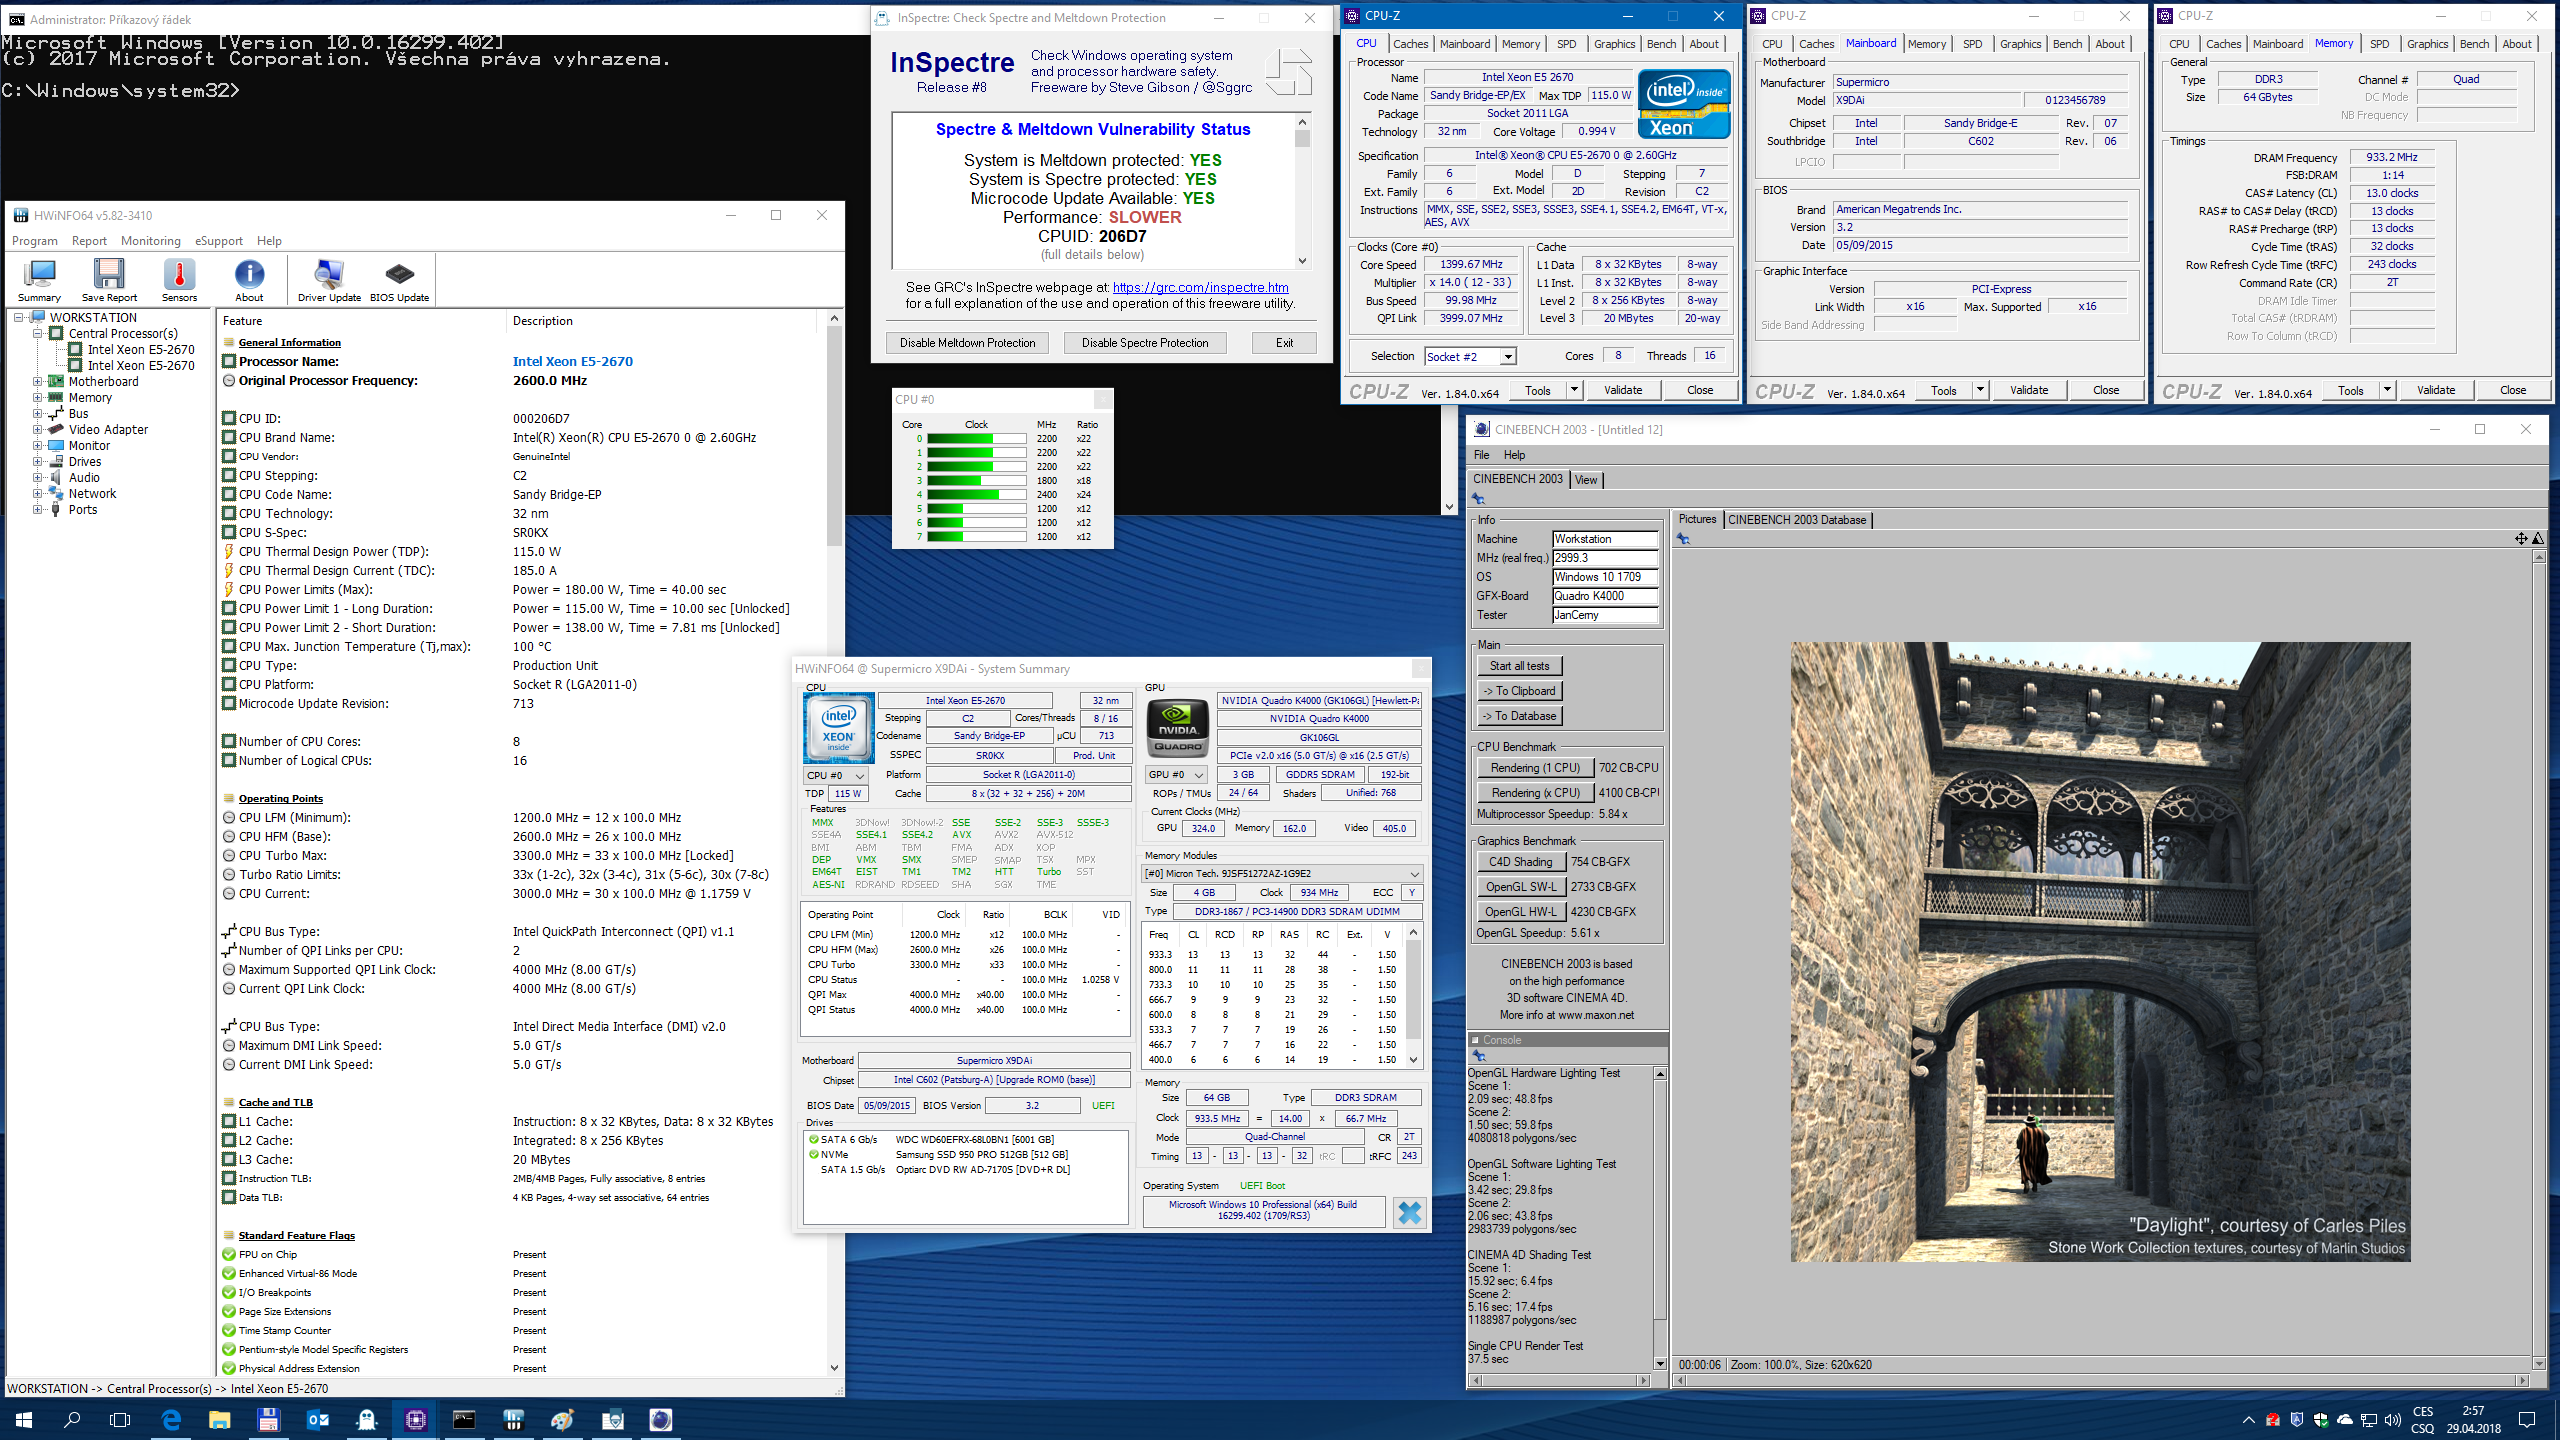Collapse the Central Processor(s) tree node
The width and height of the screenshot is (2560, 1440).
pos(38,334)
